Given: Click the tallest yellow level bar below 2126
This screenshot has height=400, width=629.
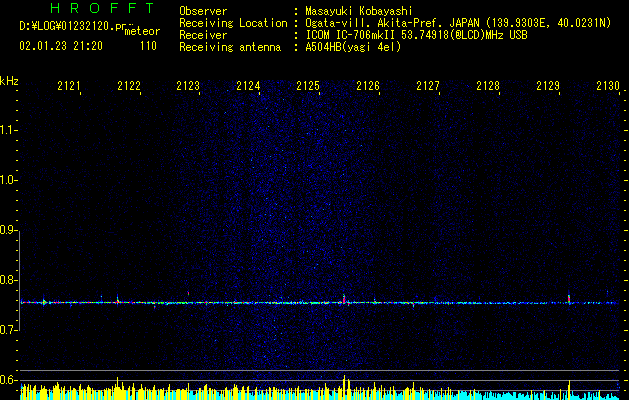Looking at the screenshot, I should [x=344, y=388].
